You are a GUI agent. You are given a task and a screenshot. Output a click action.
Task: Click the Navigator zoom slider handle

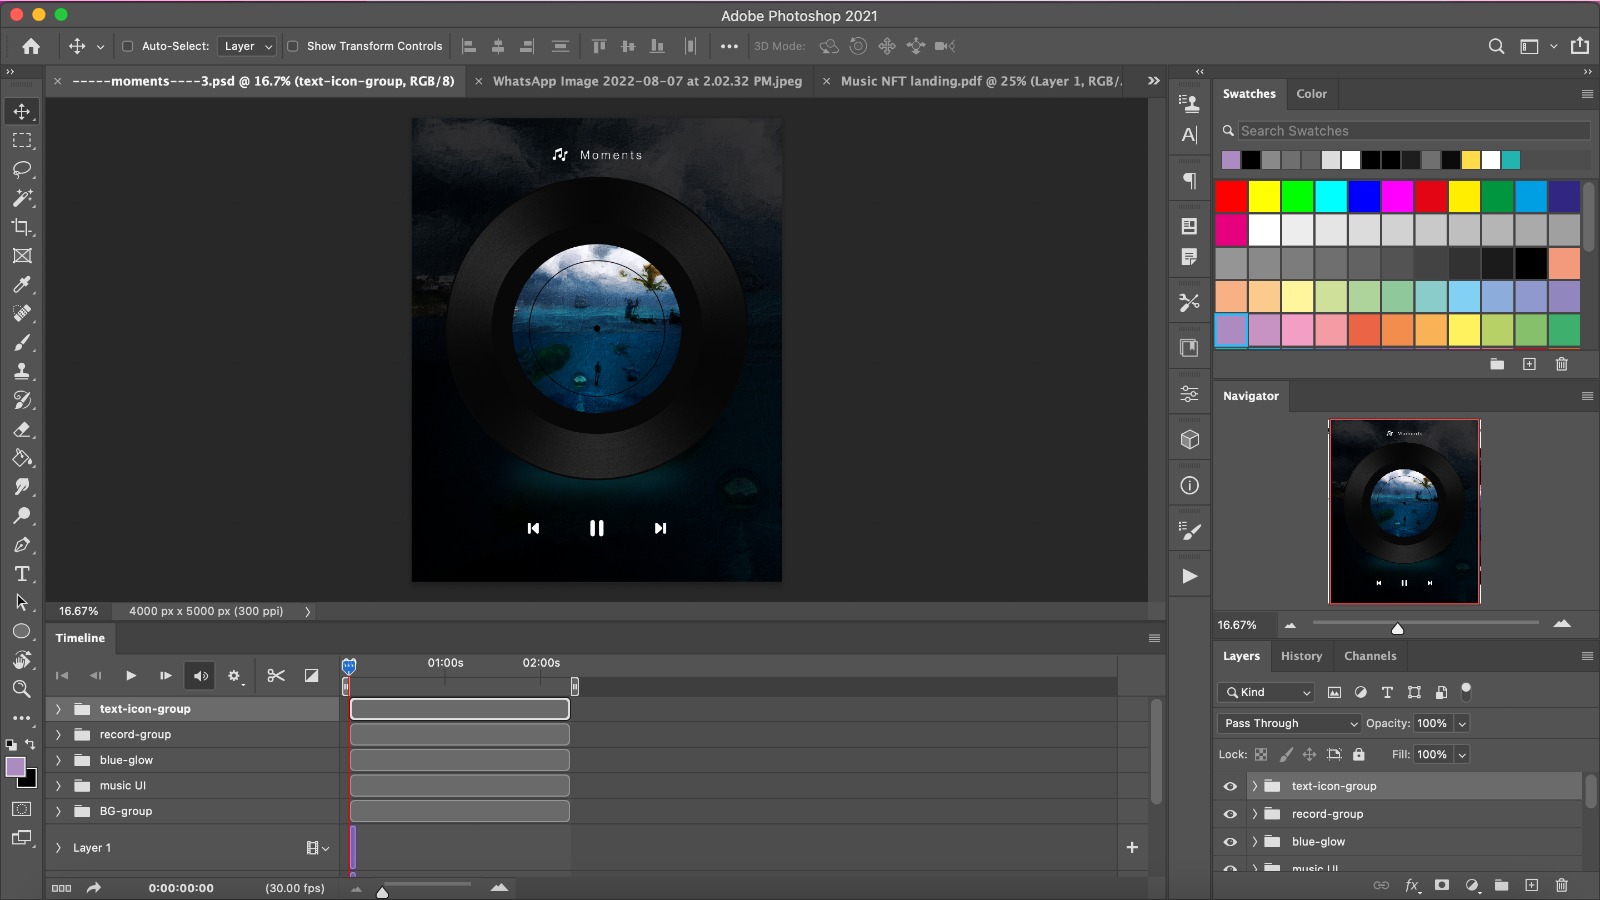1397,628
